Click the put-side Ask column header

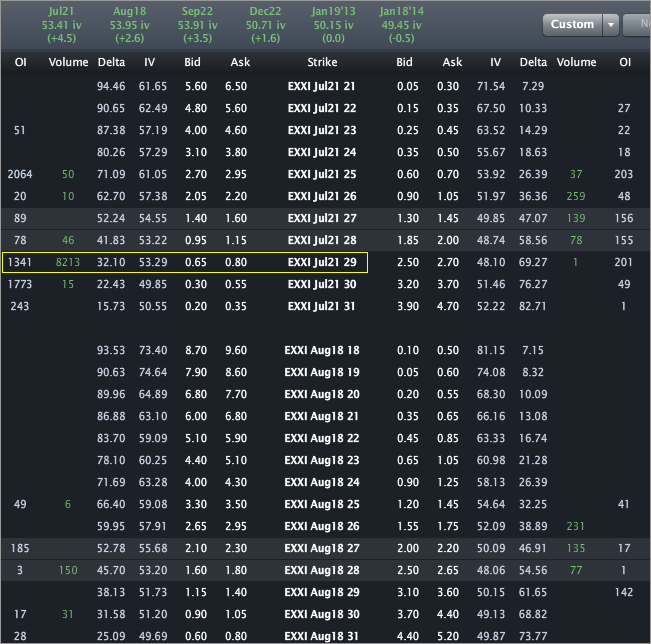coord(452,62)
